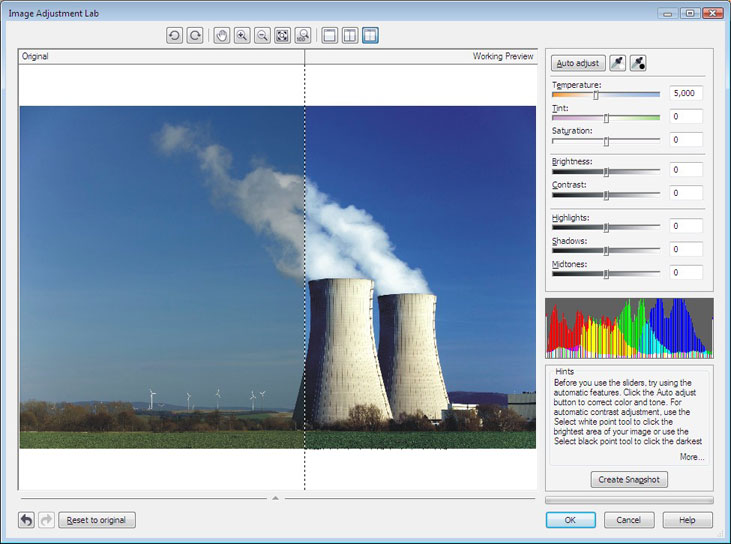Click the Zoom out magnifier
The height and width of the screenshot is (544, 731).
tap(262, 35)
